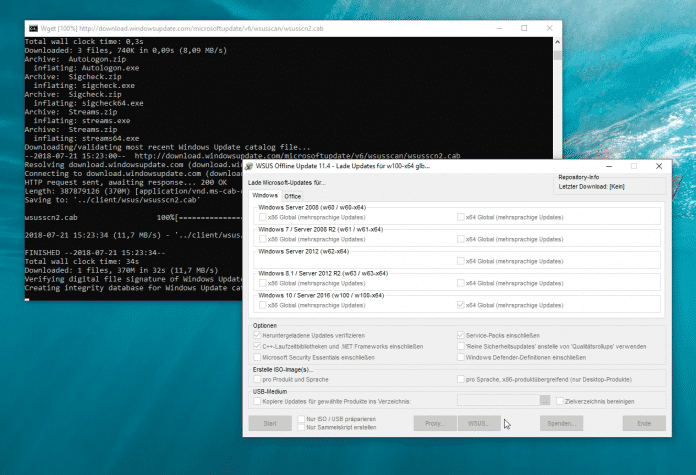Enable Windows Server 2012 x64 Global updates
Screen dimensions: 696x475
[460, 261]
